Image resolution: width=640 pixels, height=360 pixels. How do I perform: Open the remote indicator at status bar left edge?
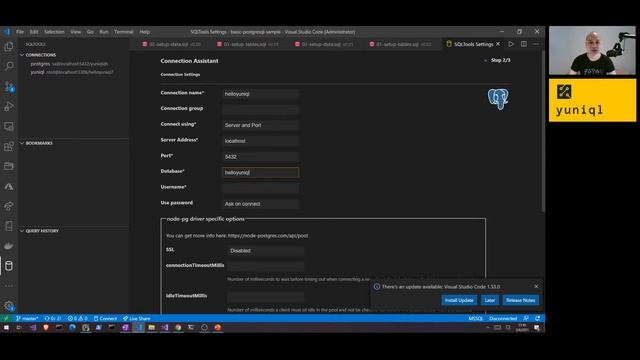pos(6,318)
